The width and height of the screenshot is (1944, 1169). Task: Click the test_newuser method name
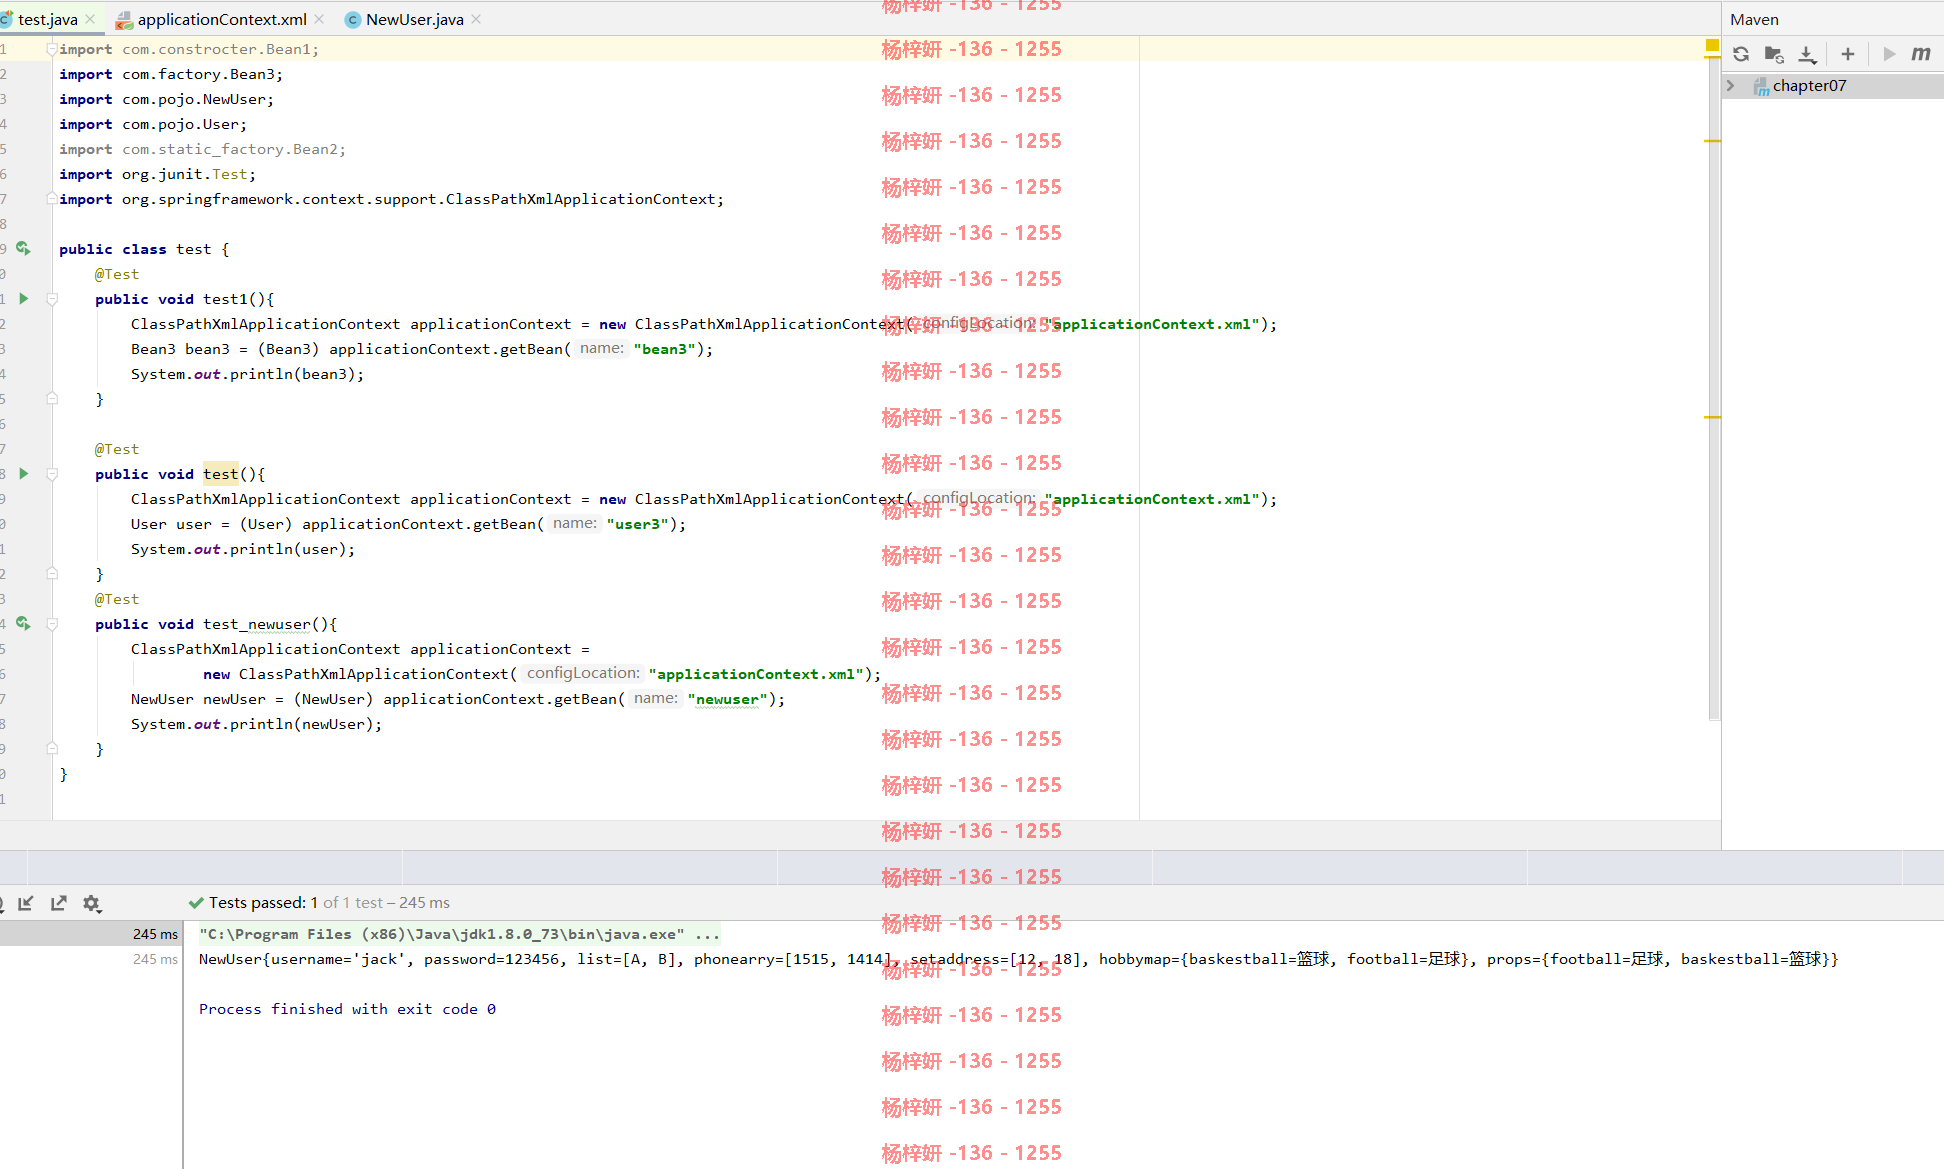pos(257,624)
